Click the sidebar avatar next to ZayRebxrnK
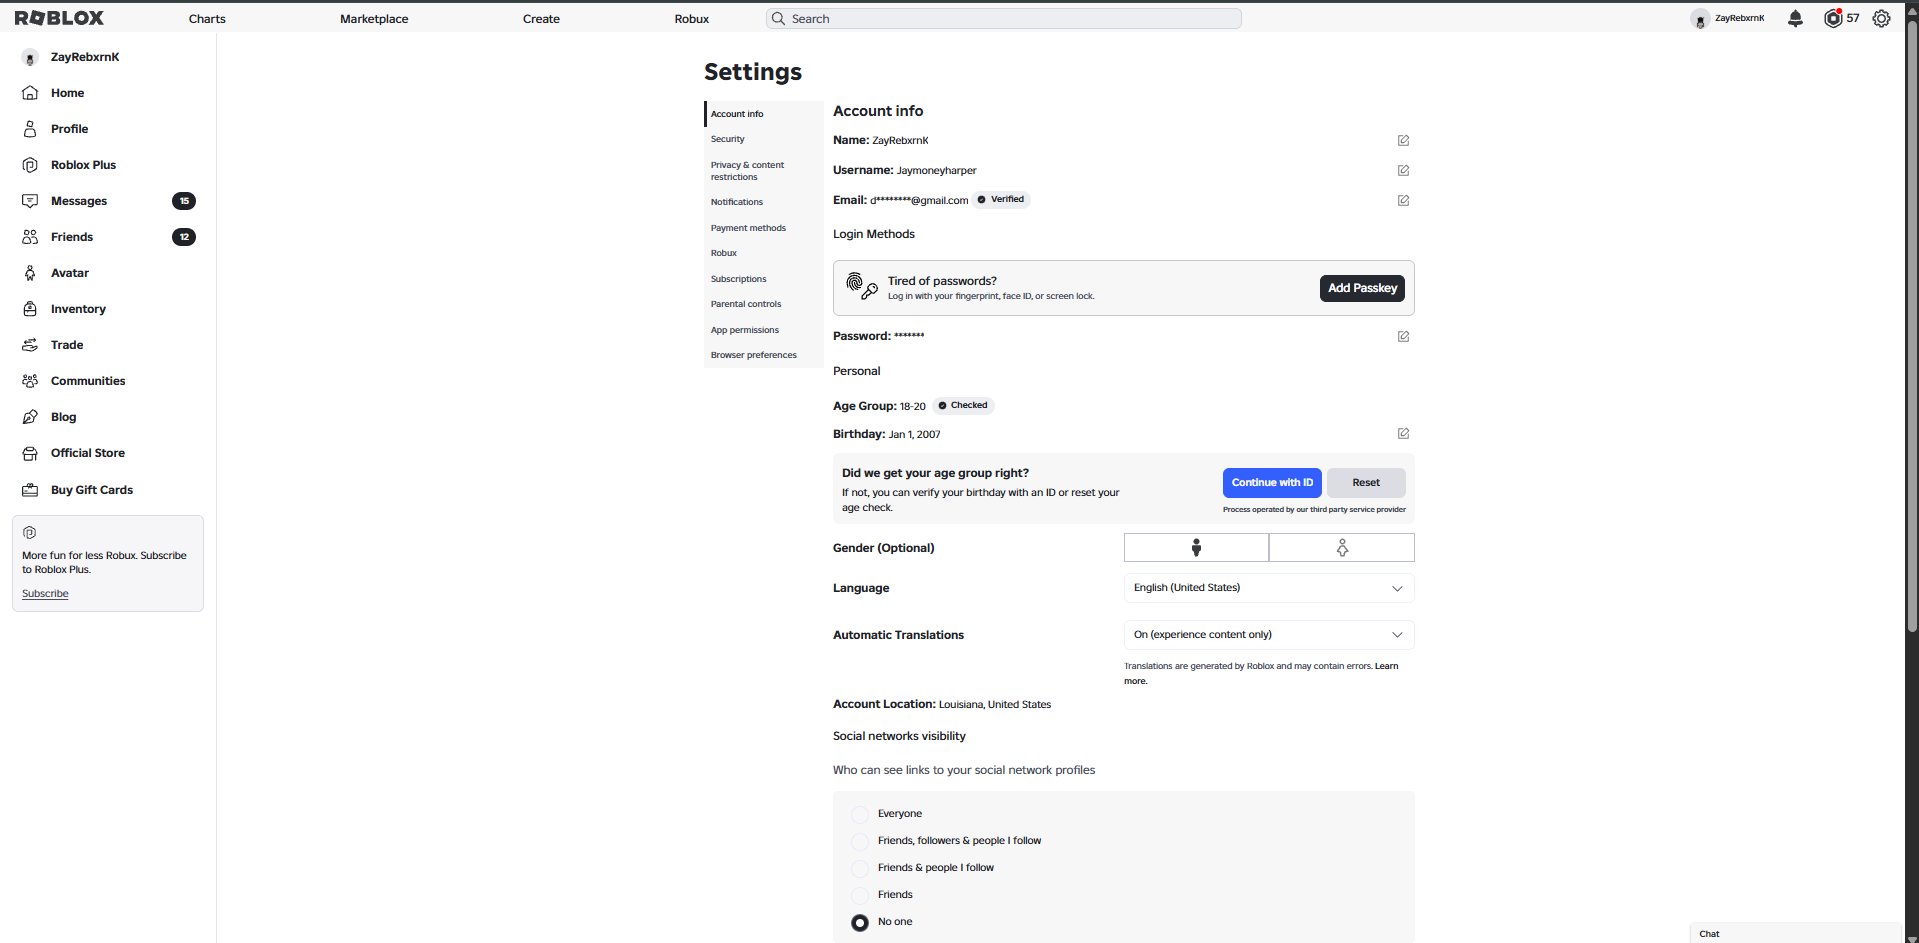This screenshot has height=943, width=1919. coord(30,58)
